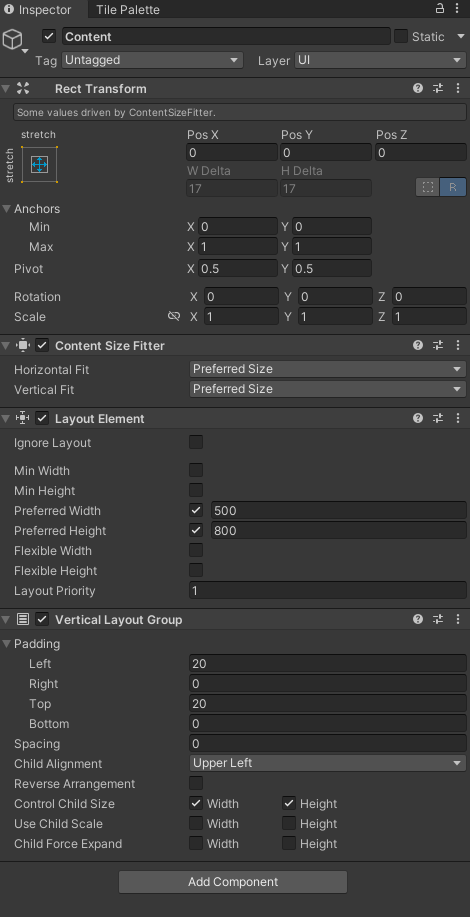Open Layout Element three-dot menu

pos(458,418)
